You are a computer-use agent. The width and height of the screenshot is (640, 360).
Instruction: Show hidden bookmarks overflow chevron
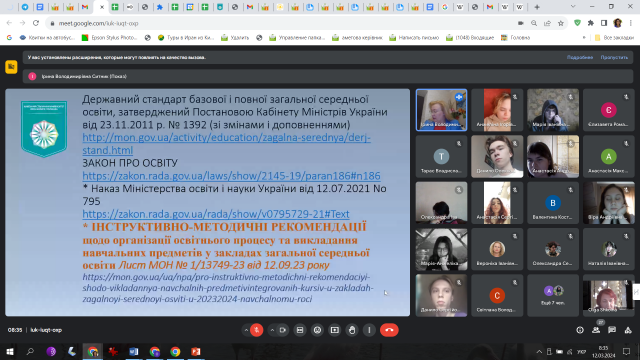(584, 38)
